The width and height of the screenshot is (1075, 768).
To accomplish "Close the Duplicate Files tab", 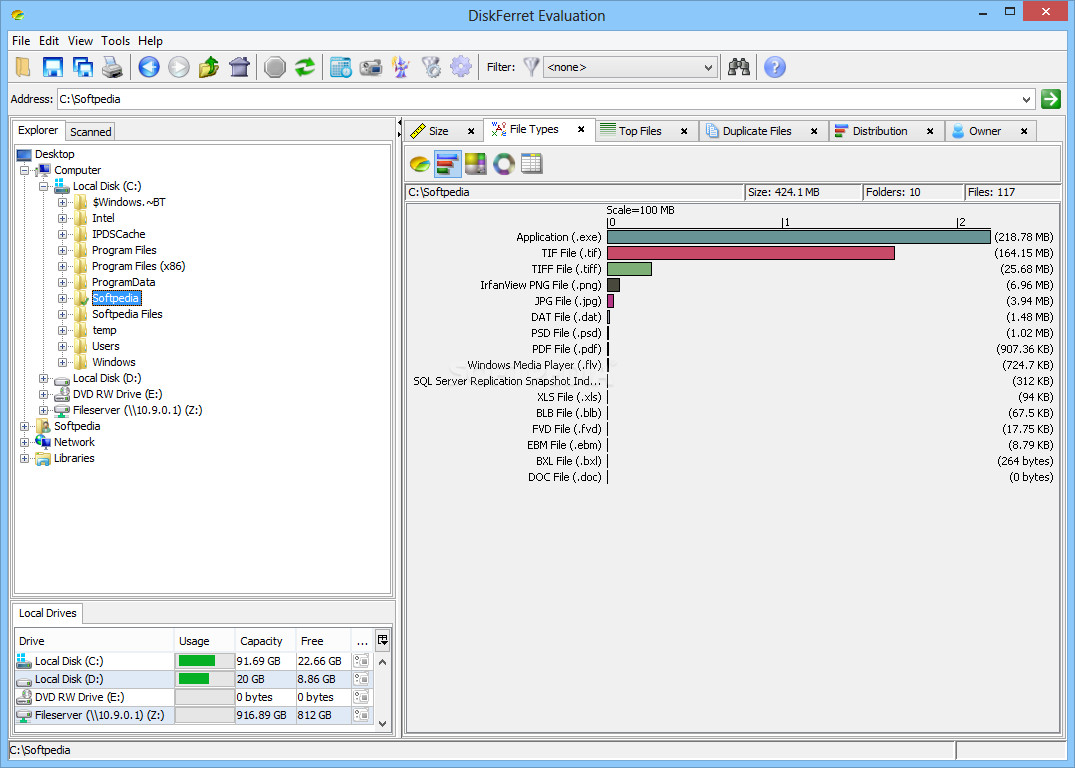I will coord(814,131).
